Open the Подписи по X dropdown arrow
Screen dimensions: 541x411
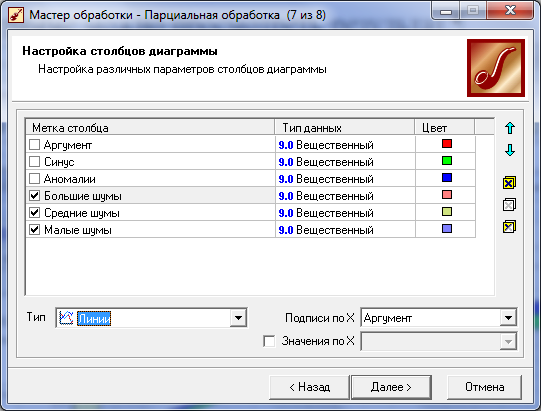point(508,317)
